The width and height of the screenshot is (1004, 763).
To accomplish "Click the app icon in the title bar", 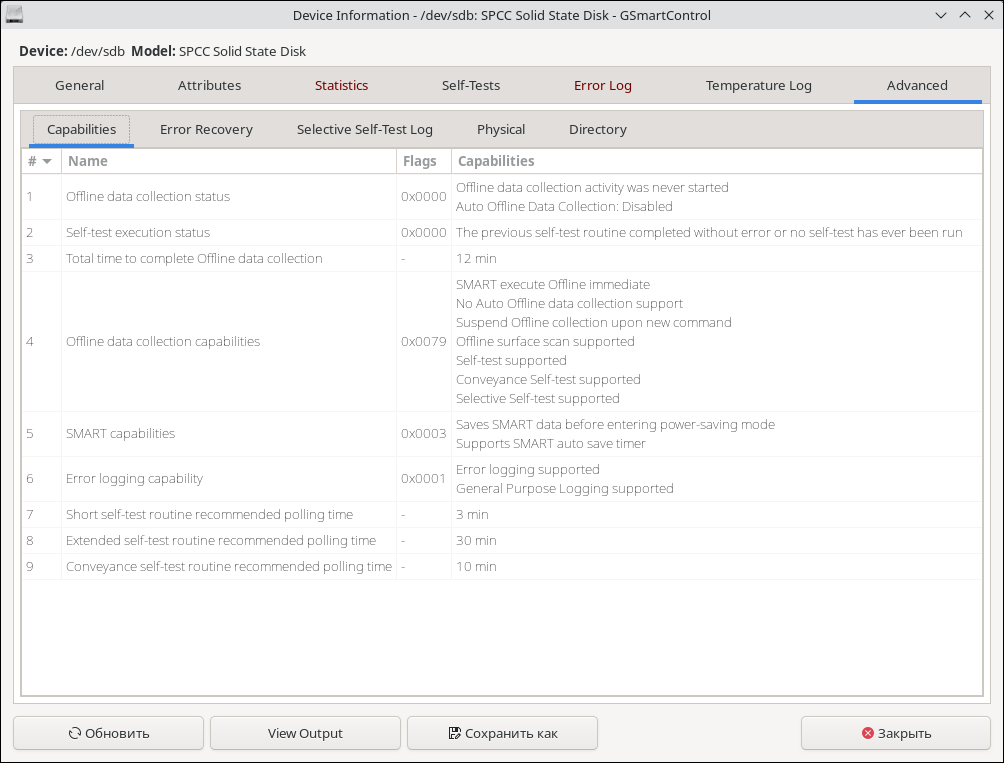I will 15,15.
